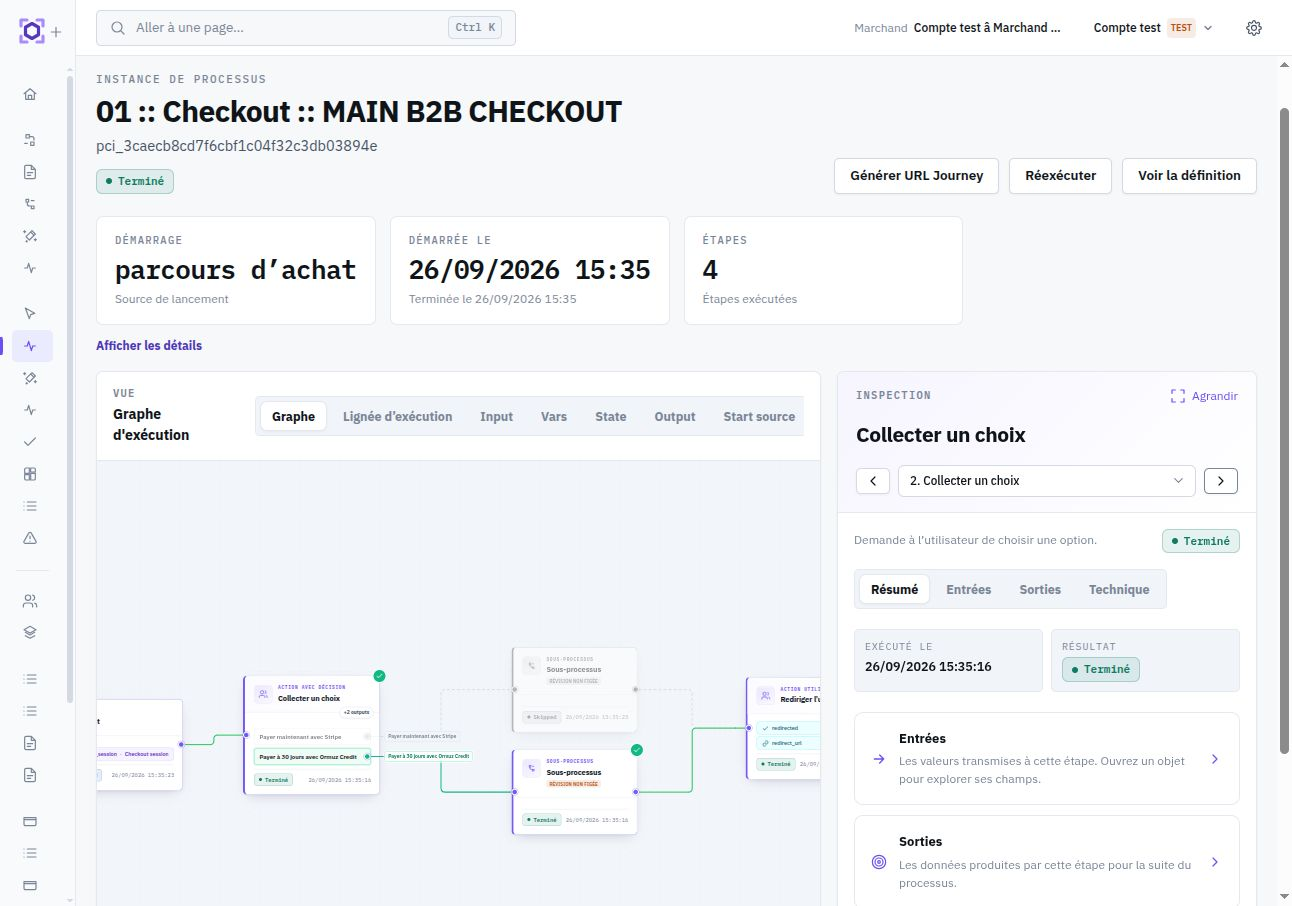Click the Voir la définition button
This screenshot has height=906, width=1292.
(1189, 175)
